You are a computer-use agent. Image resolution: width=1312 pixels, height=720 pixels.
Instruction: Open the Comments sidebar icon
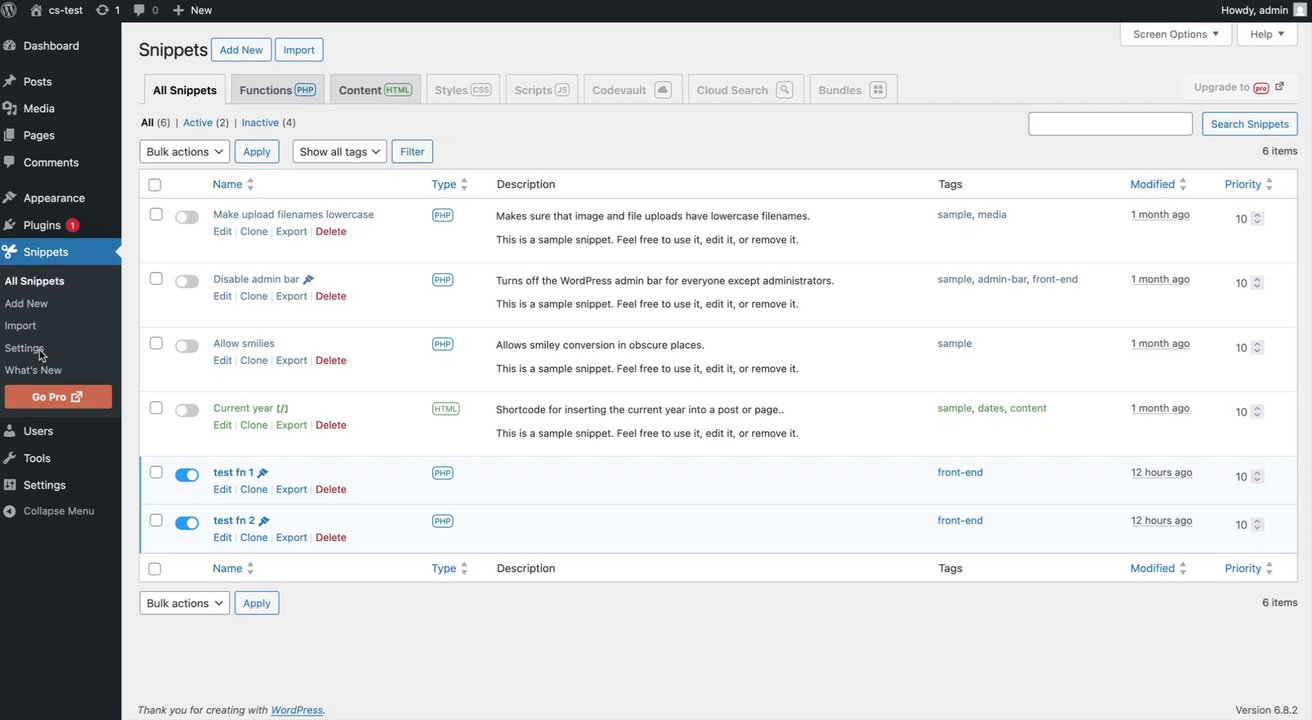point(10,162)
